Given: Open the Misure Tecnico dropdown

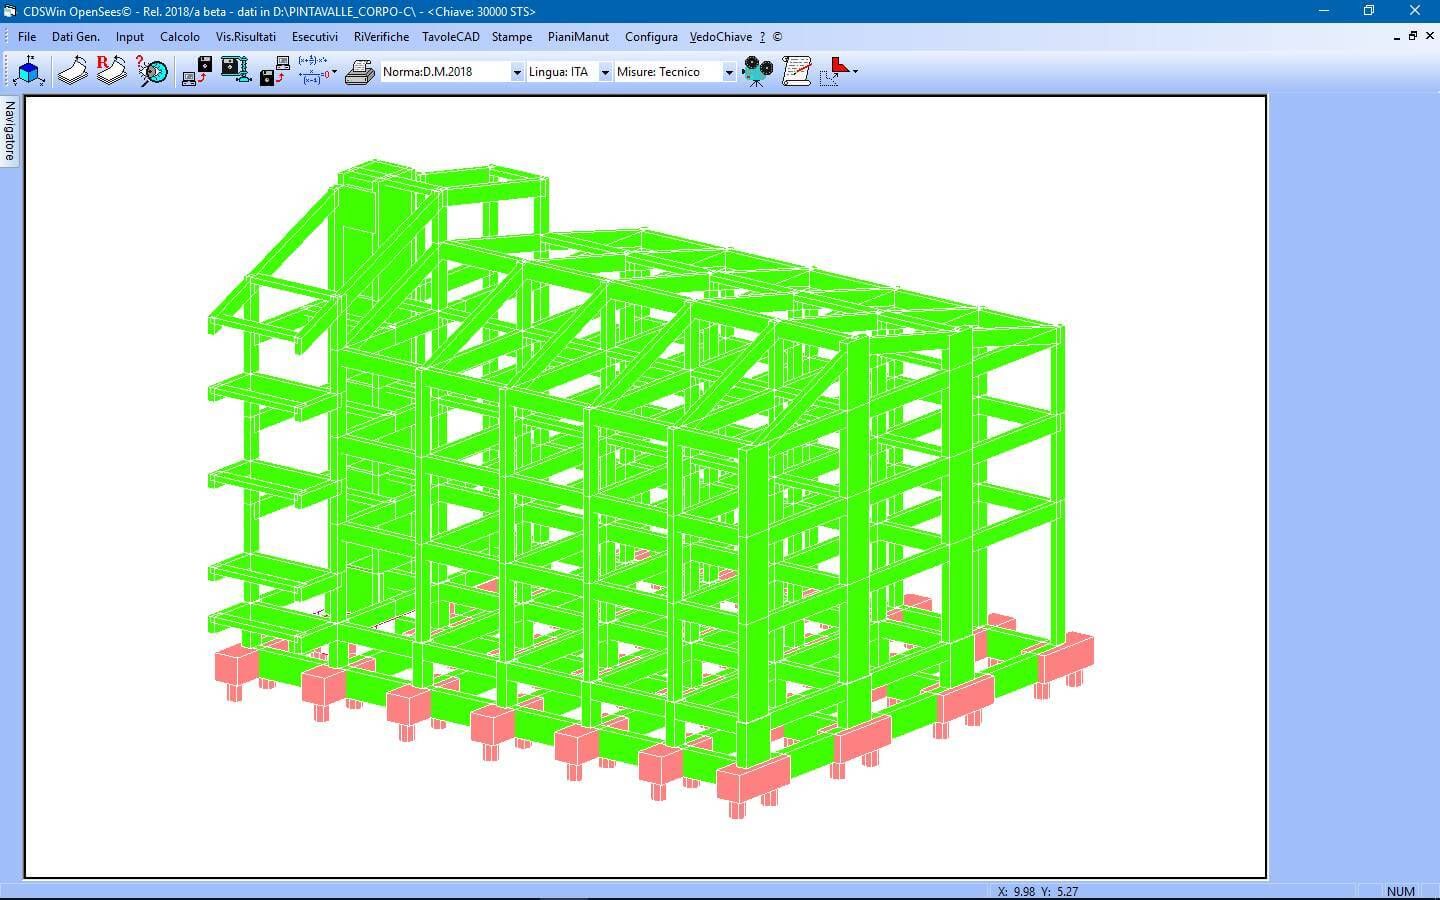Looking at the screenshot, I should pyautogui.click(x=729, y=72).
